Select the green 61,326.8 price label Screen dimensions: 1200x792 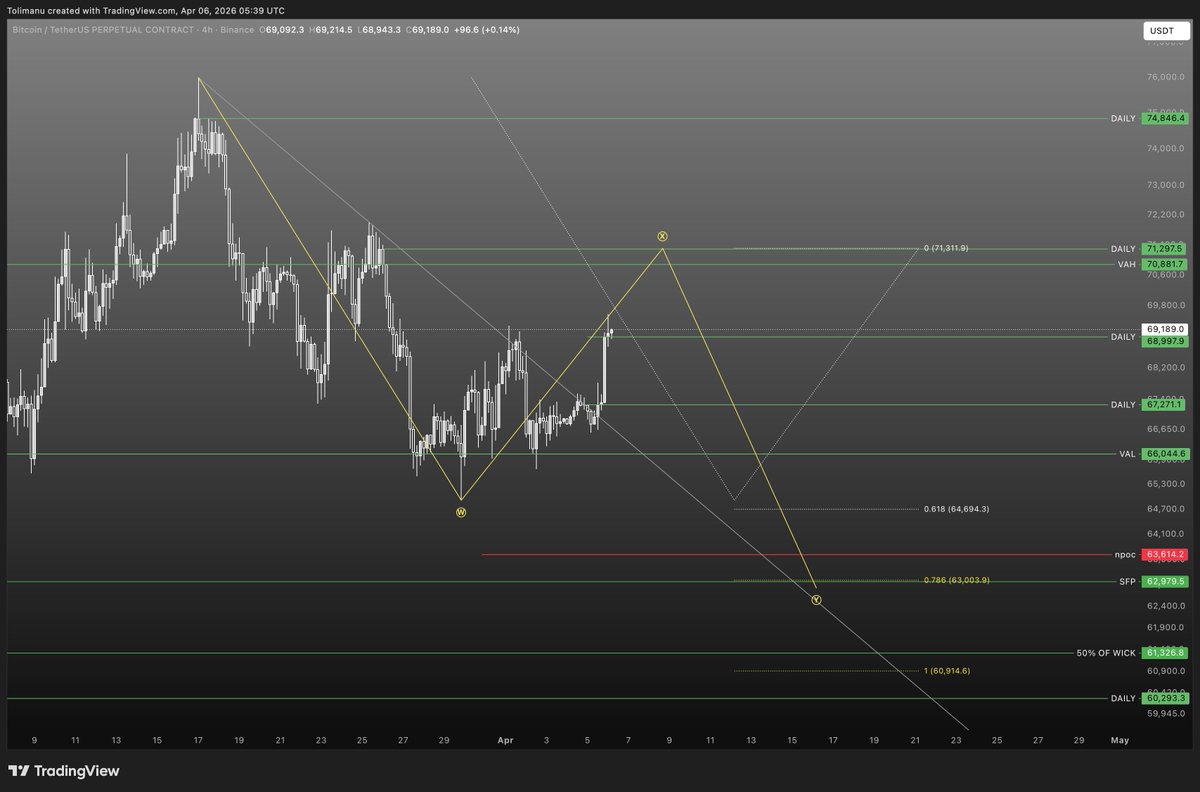point(1166,653)
